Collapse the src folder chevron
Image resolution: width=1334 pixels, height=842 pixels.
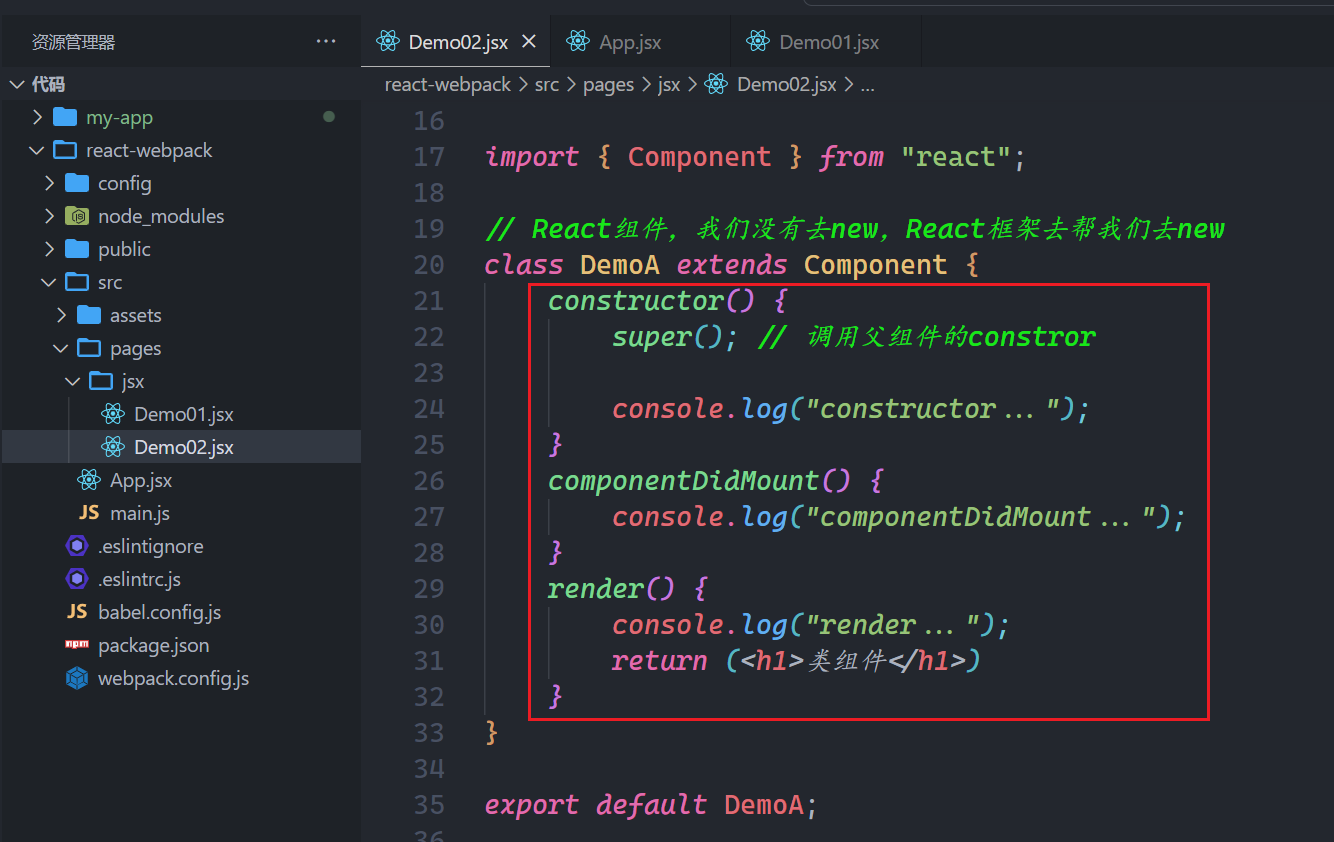click(x=49, y=282)
